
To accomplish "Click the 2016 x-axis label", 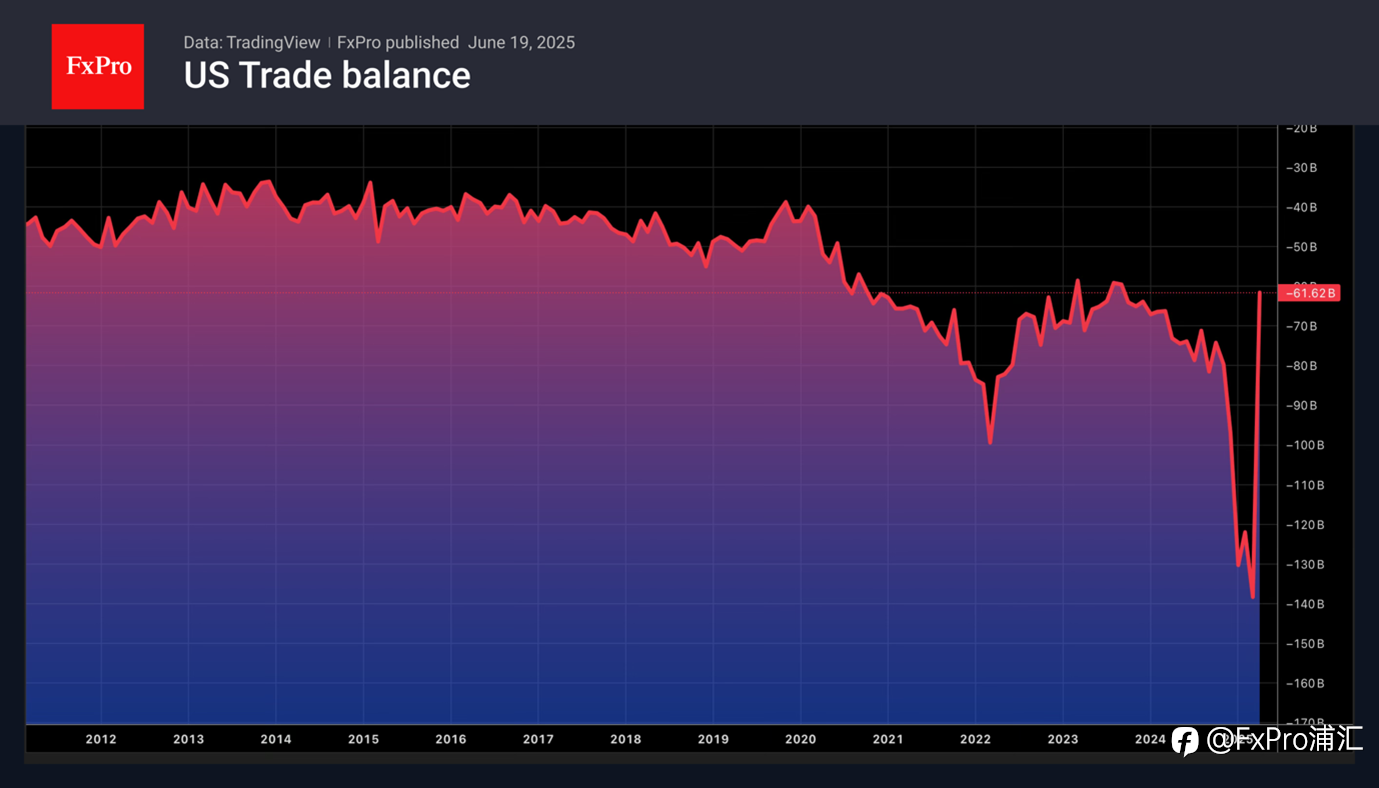I will 450,739.
